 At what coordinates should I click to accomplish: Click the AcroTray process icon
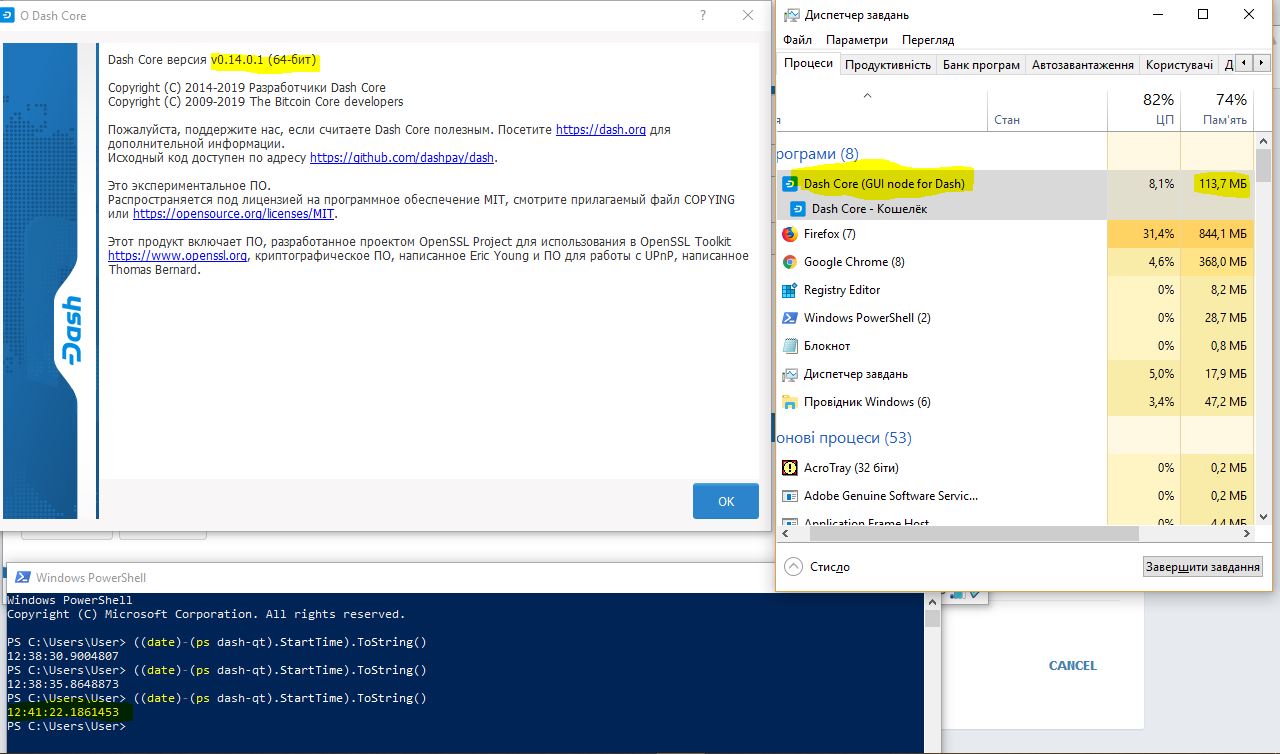pyautogui.click(x=789, y=468)
